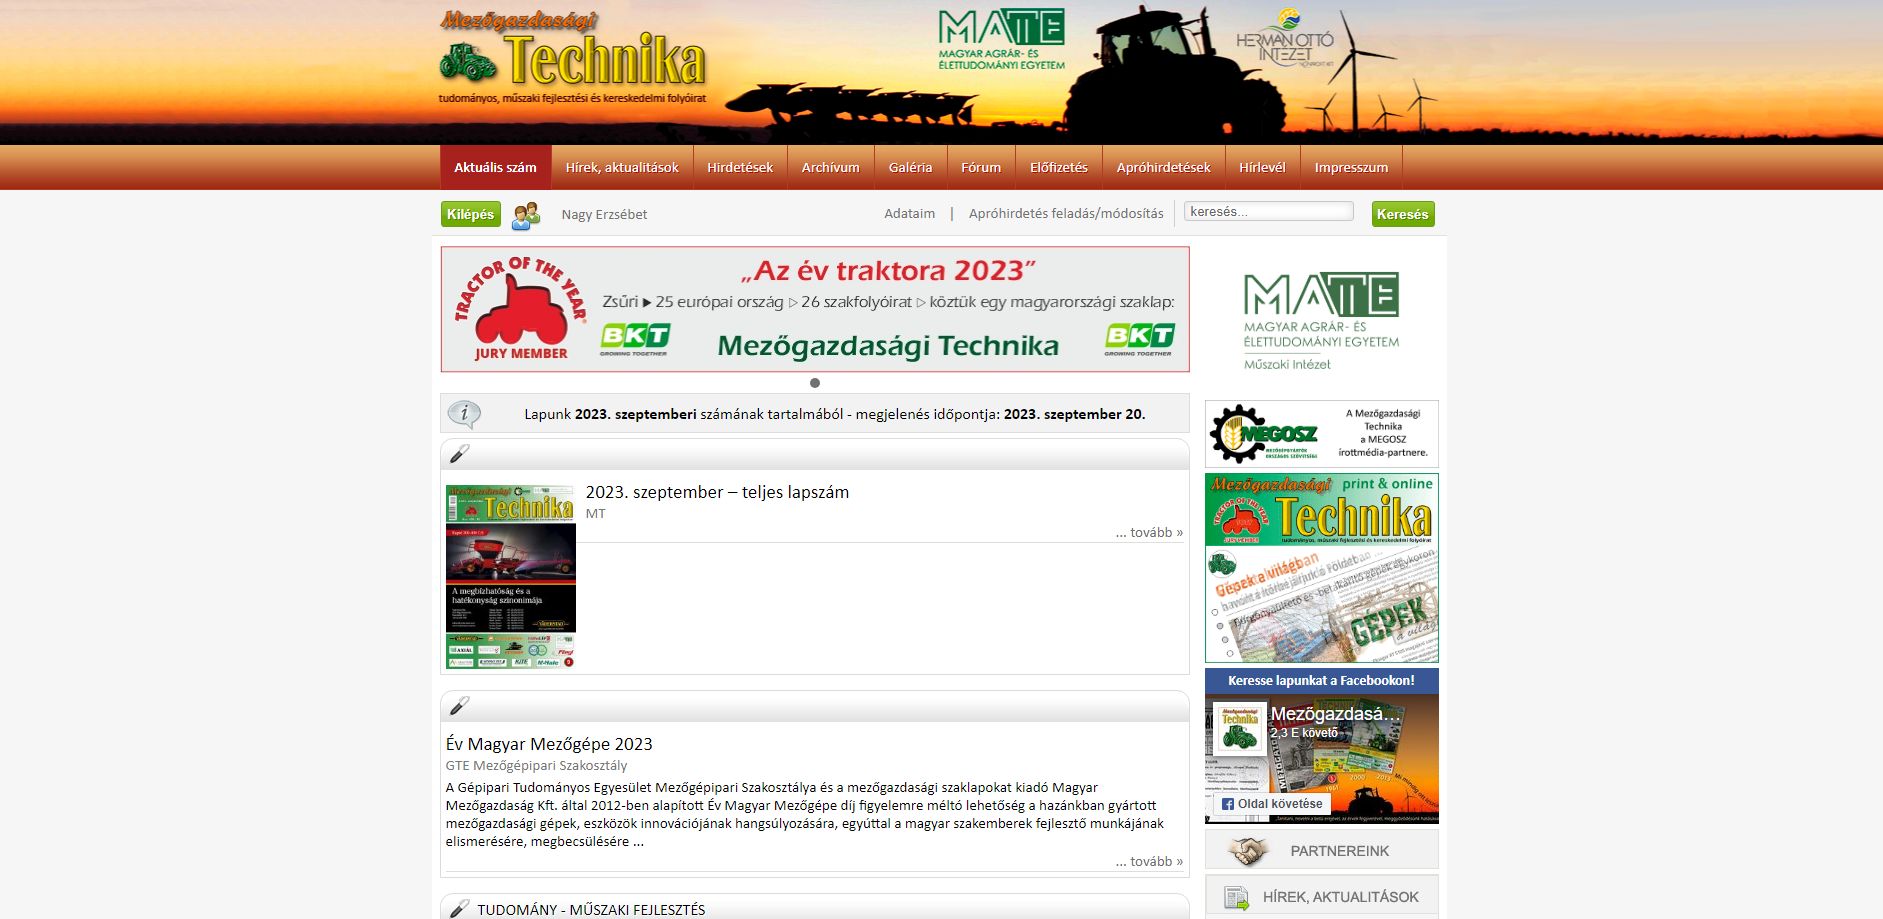Open the Aktuális szám tab
The image size is (1883, 919).
coord(495,168)
